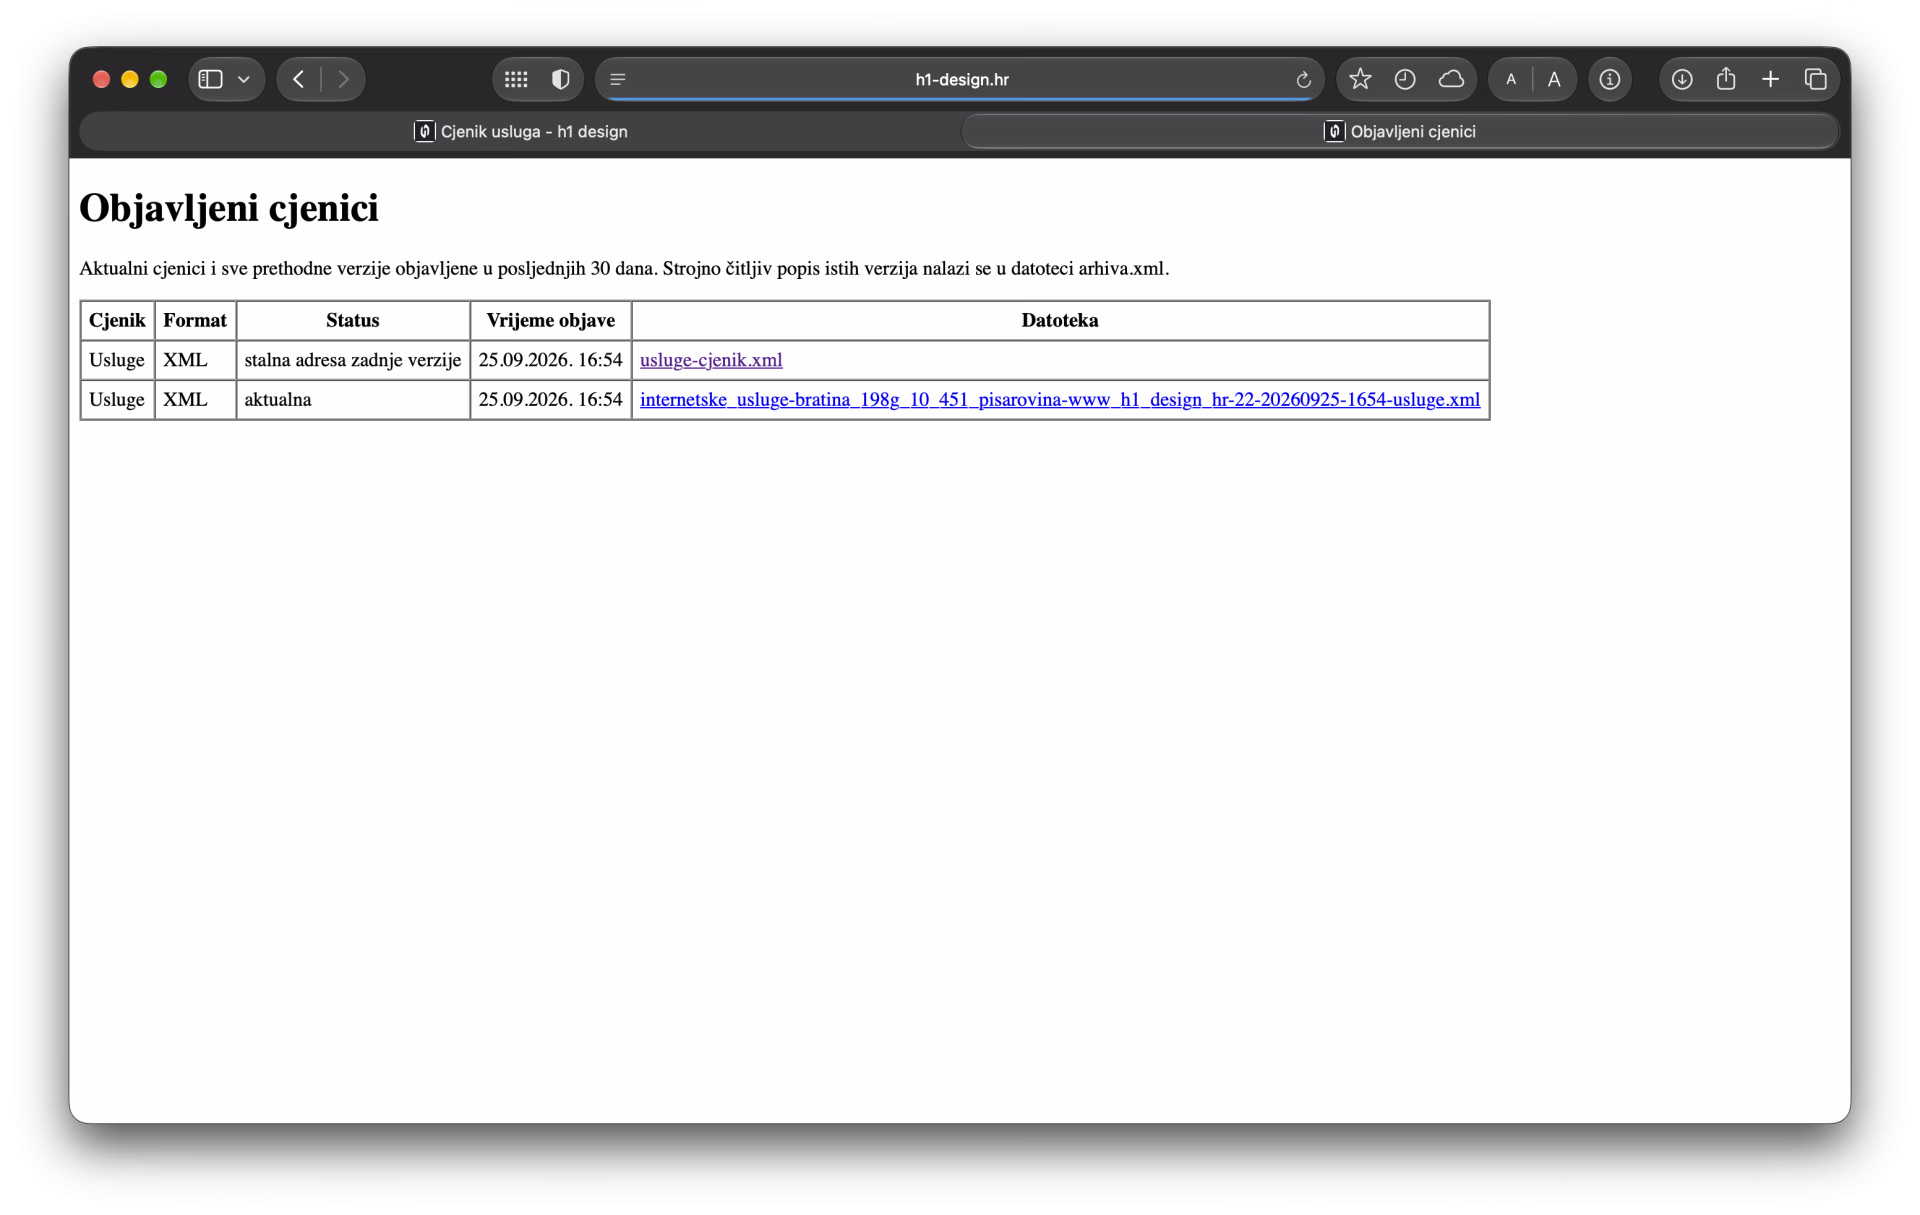
Task: Show the Reader view icon in address bar
Action: pyautogui.click(x=618, y=79)
